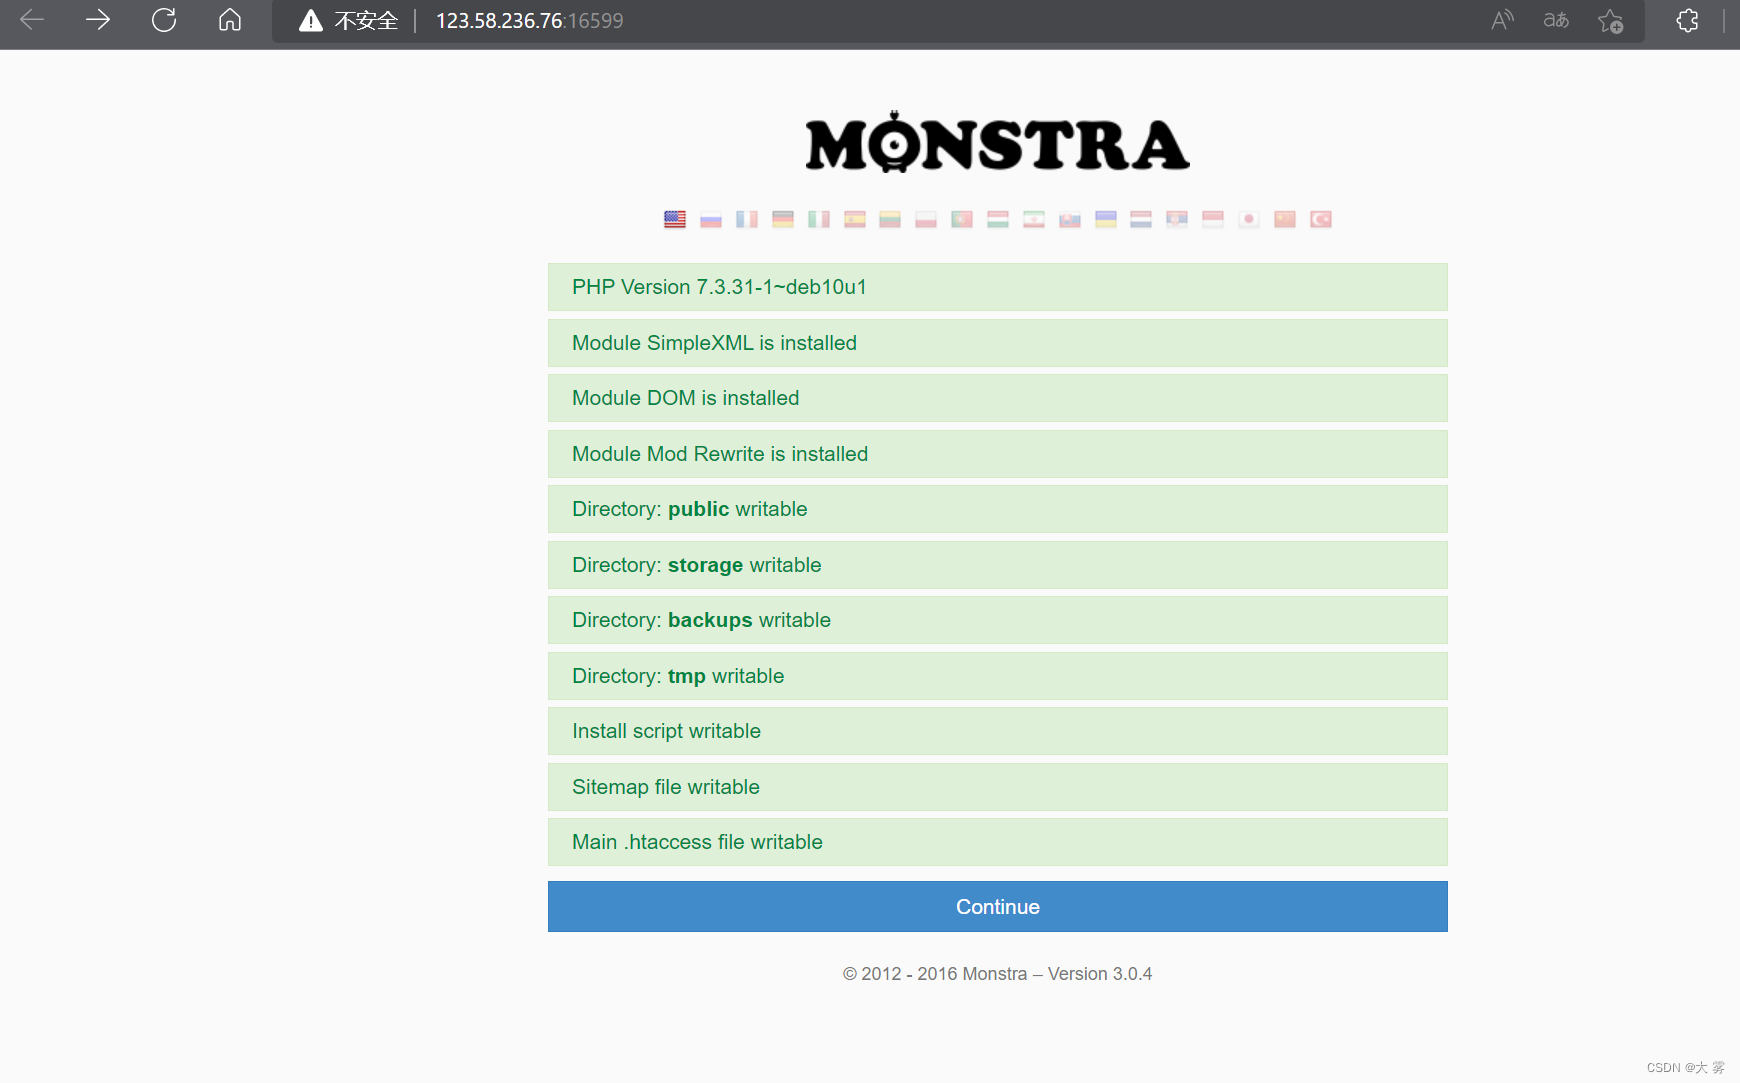Go back in browser history
1740x1083 pixels.
point(32,20)
